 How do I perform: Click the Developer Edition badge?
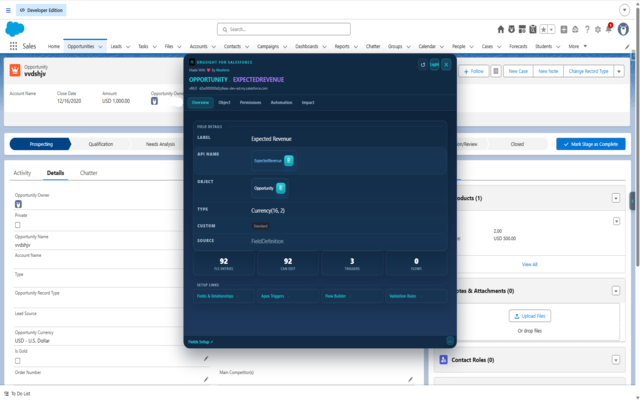pyautogui.click(x=41, y=10)
